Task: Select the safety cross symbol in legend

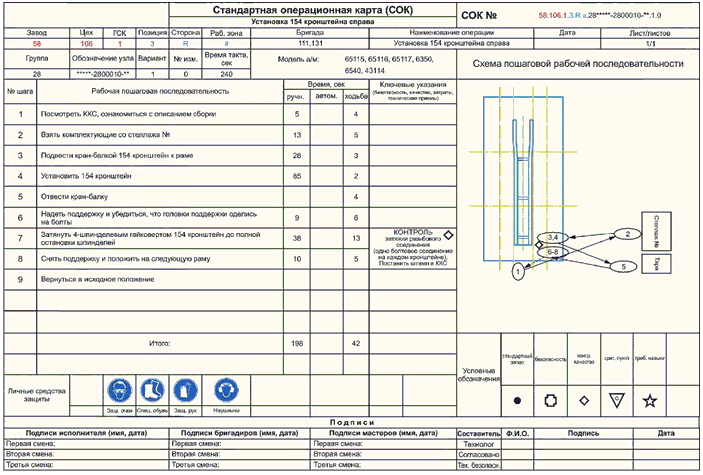Action: [x=550, y=399]
